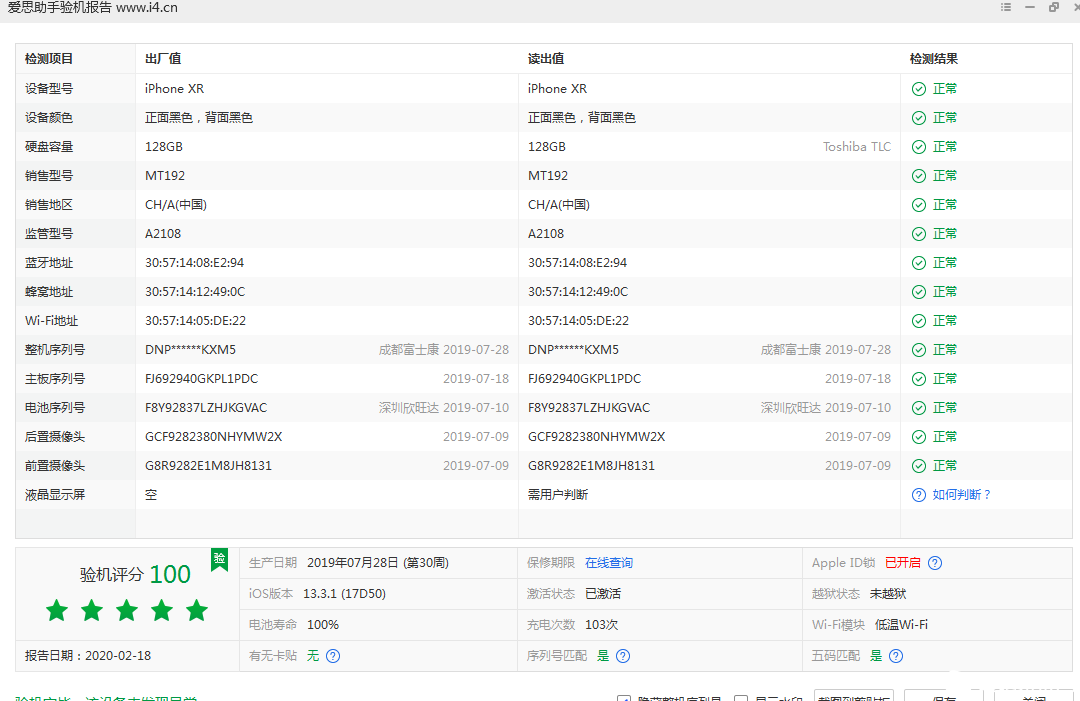Click Wi-Fi module value 低温Wi-Fi

[901, 625]
